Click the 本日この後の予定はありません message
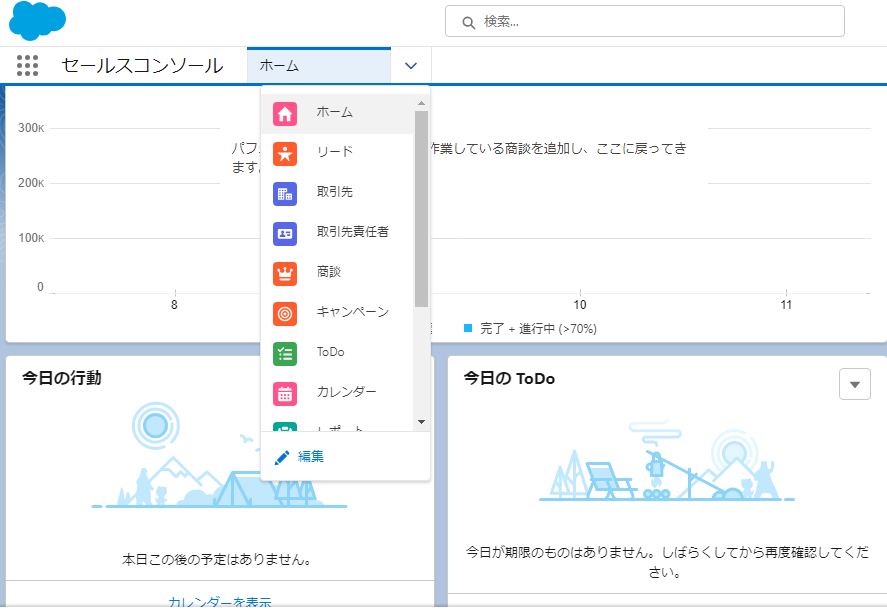This screenshot has width=887, height=610. click(217, 560)
